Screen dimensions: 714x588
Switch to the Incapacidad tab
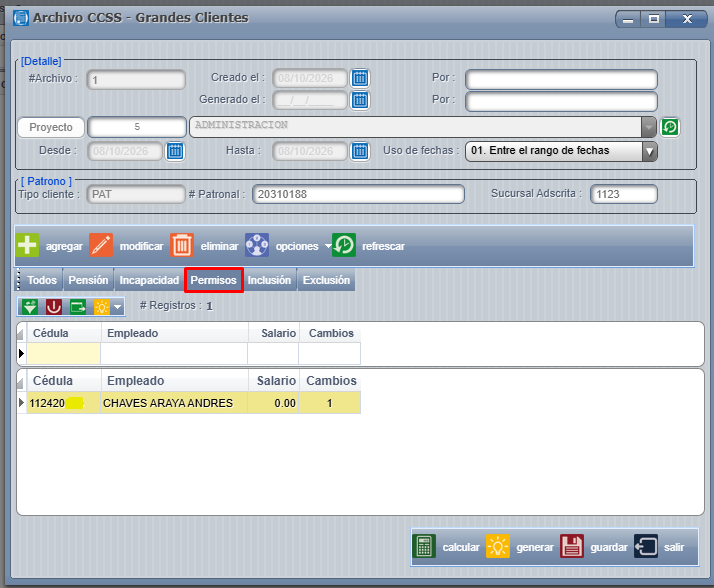pos(149,280)
